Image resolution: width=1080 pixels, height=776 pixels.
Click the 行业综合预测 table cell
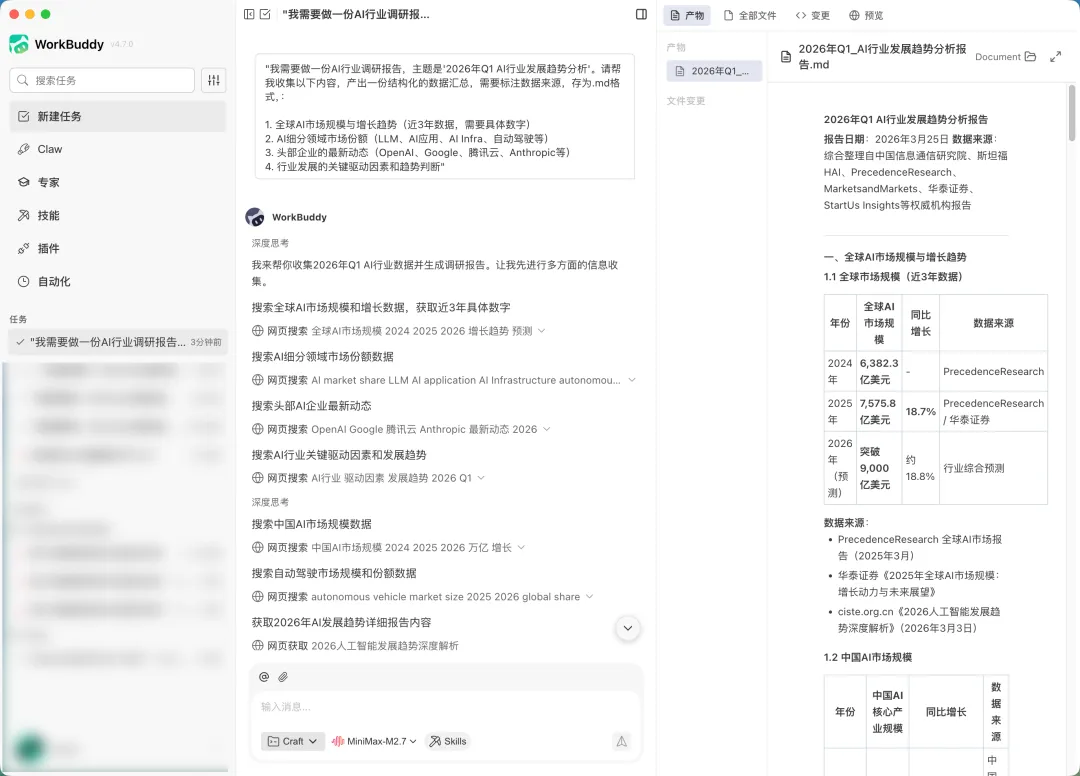click(x=993, y=468)
